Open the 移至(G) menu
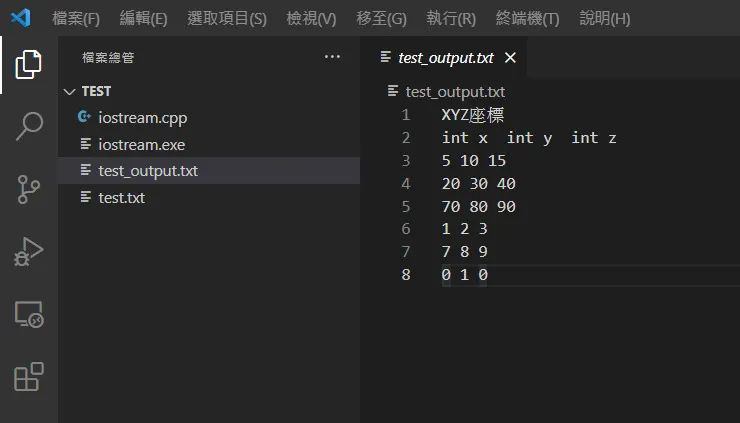740x423 pixels. click(381, 18)
